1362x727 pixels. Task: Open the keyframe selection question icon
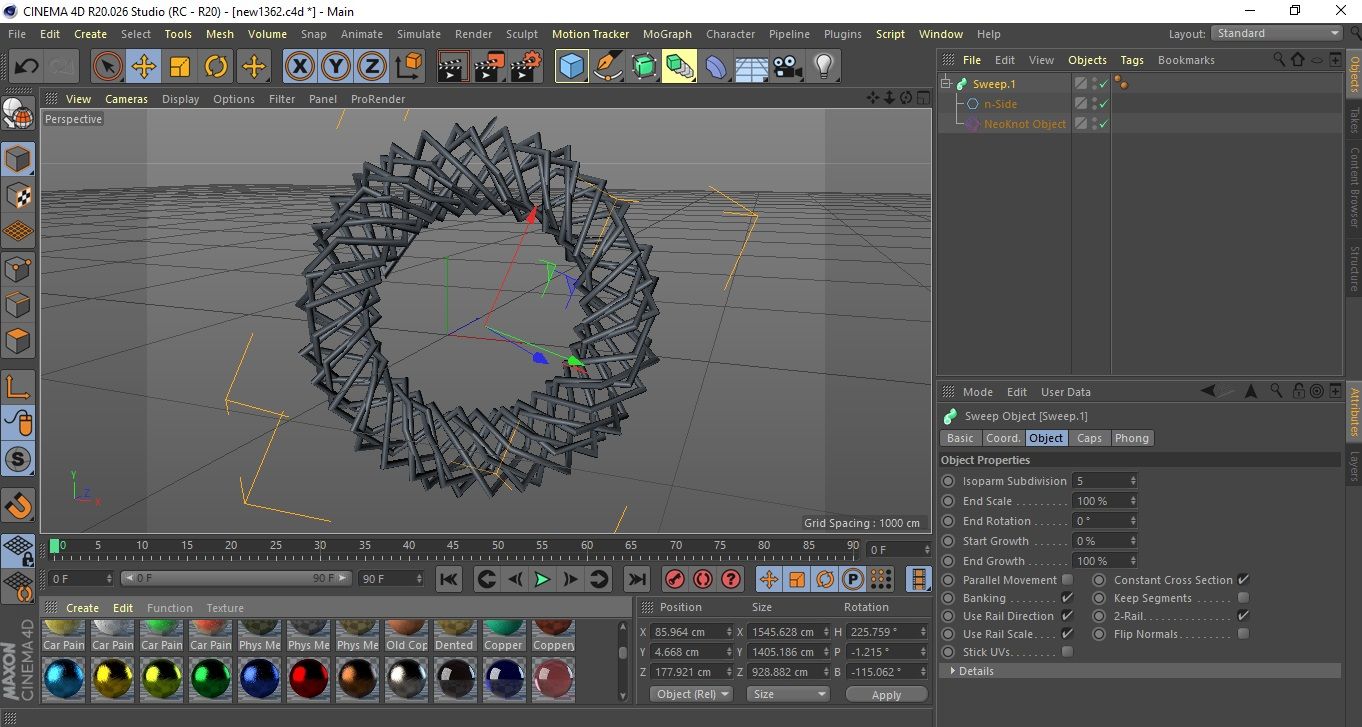point(731,579)
